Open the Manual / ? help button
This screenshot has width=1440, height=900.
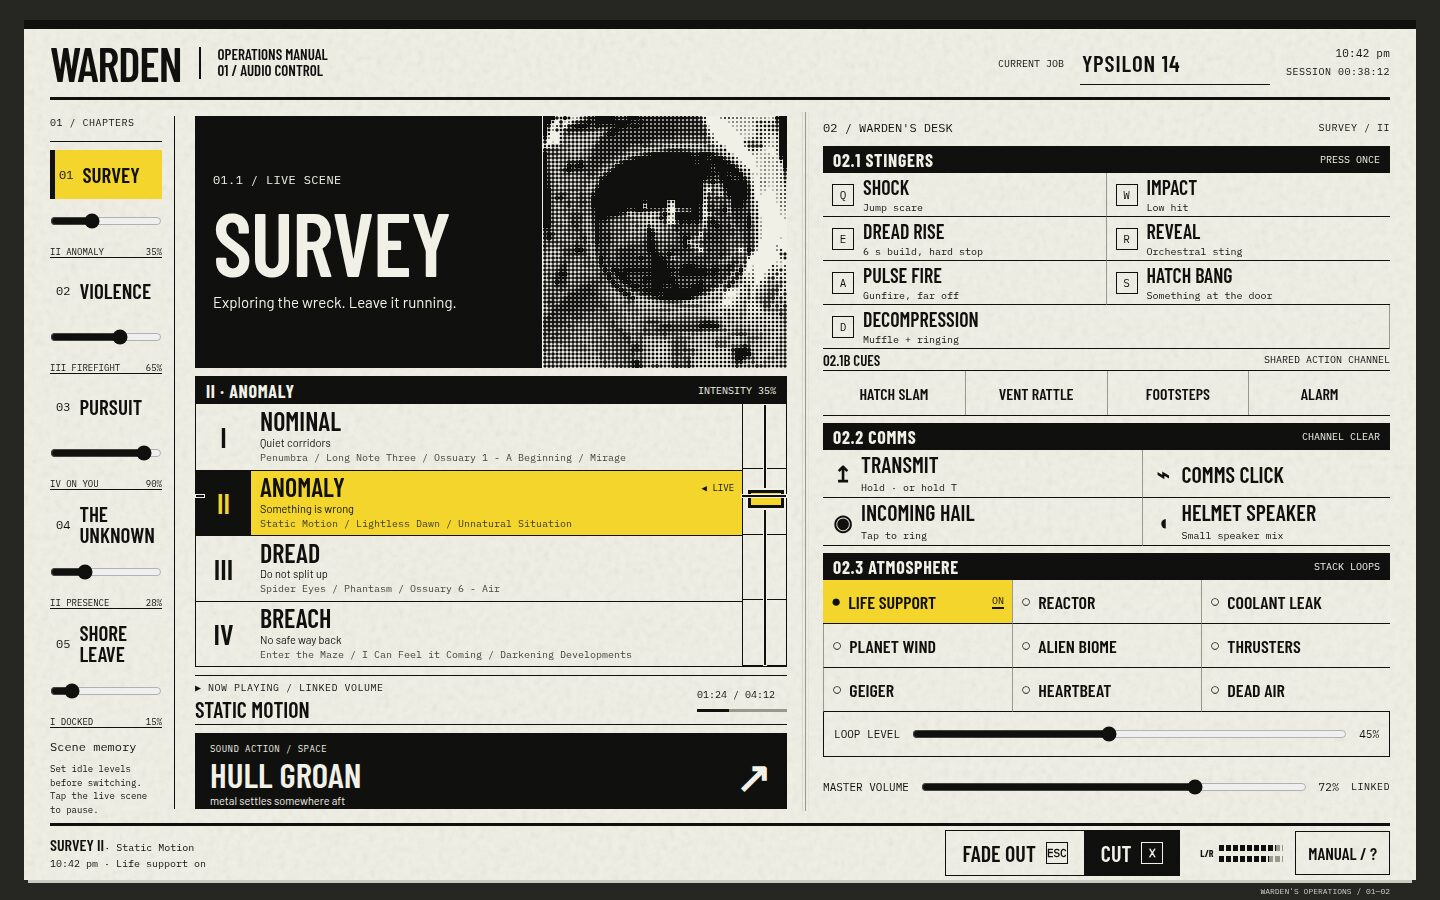point(1342,853)
